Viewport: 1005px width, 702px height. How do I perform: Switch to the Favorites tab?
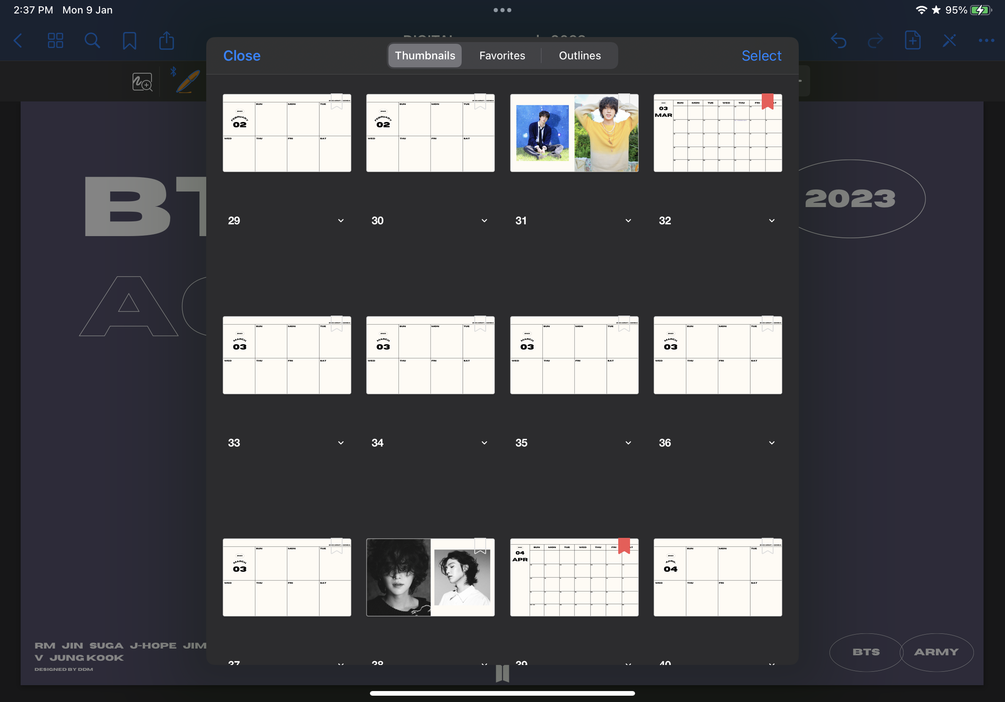click(502, 56)
